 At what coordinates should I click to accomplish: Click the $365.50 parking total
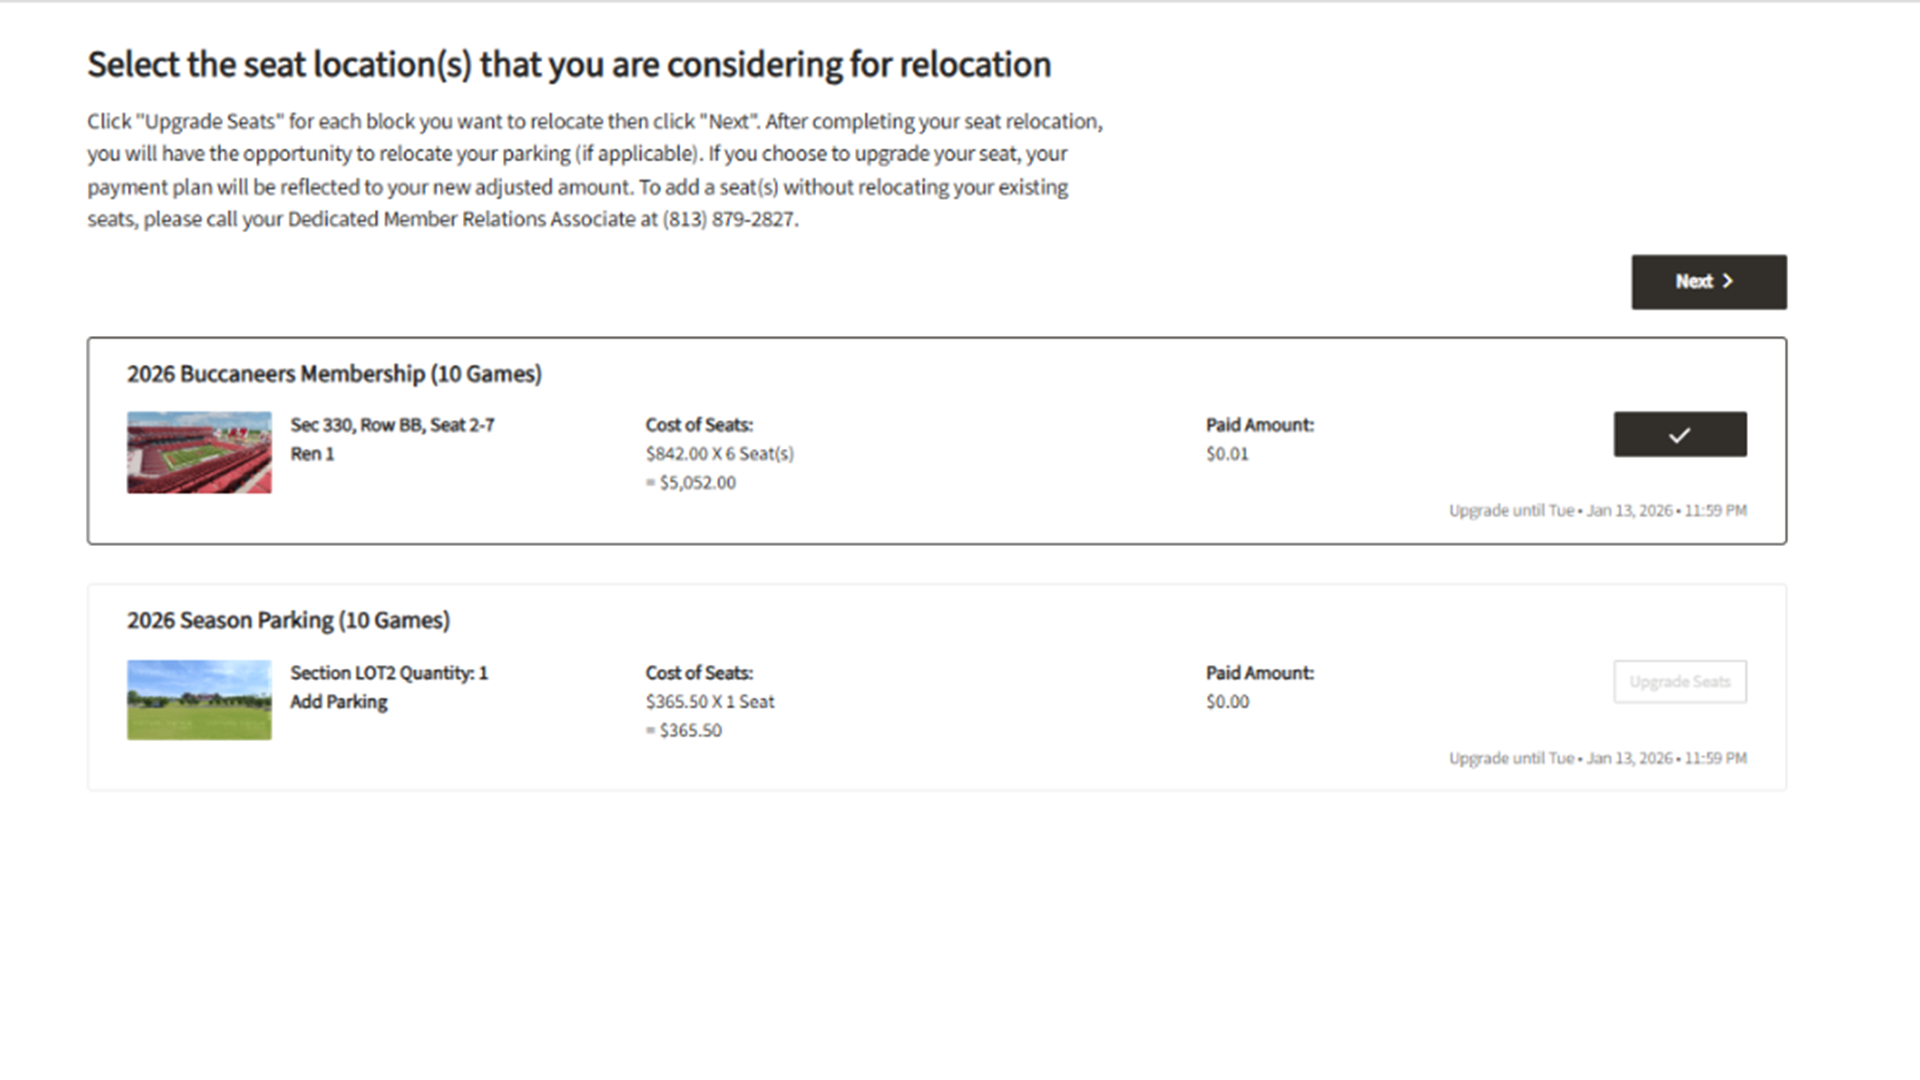click(x=689, y=731)
